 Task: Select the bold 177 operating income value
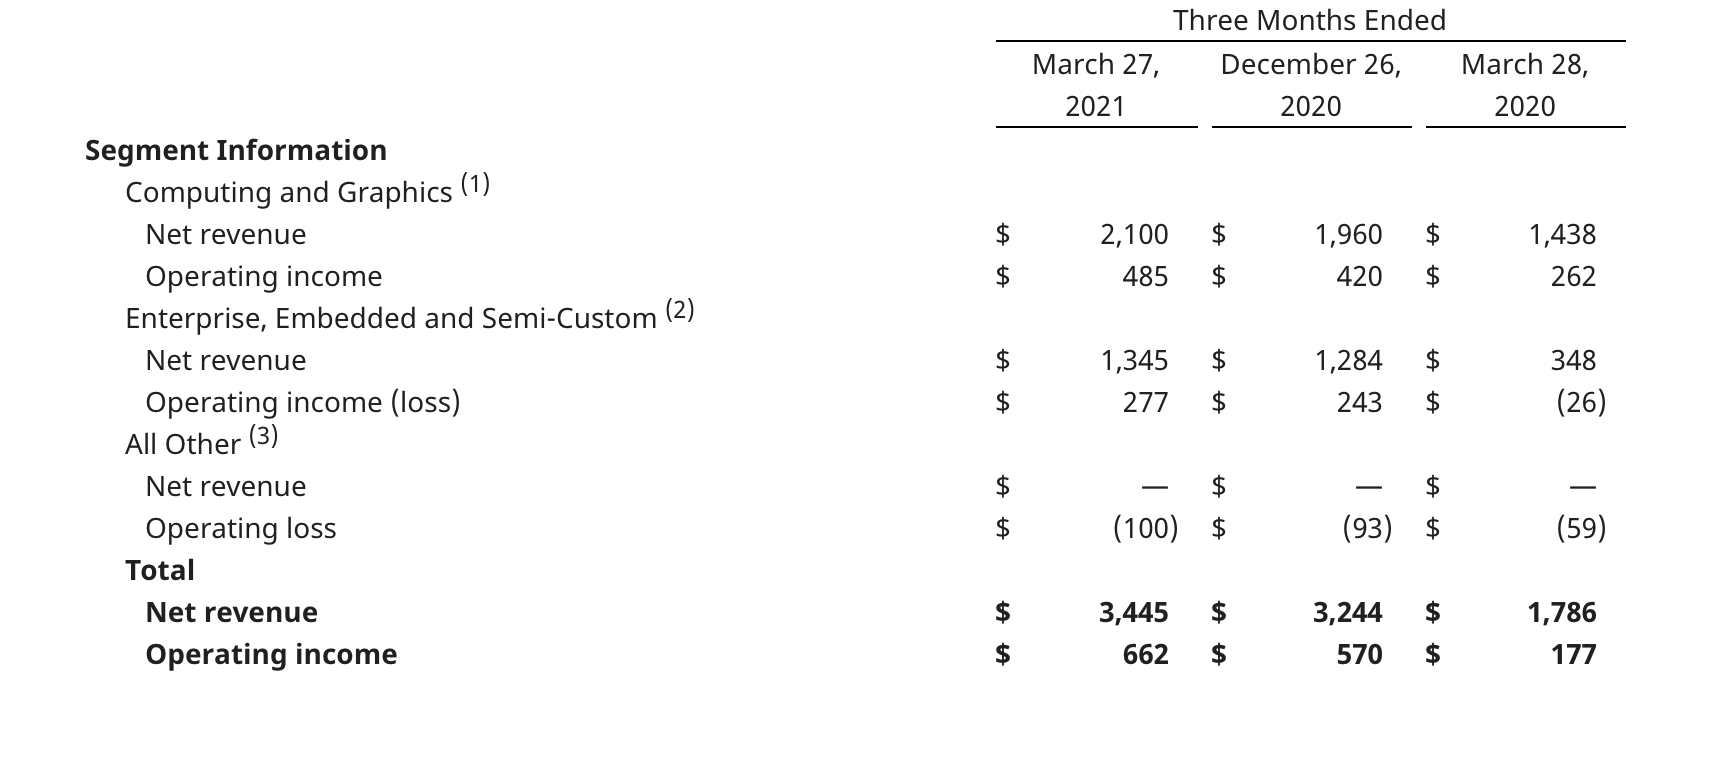point(1574,654)
